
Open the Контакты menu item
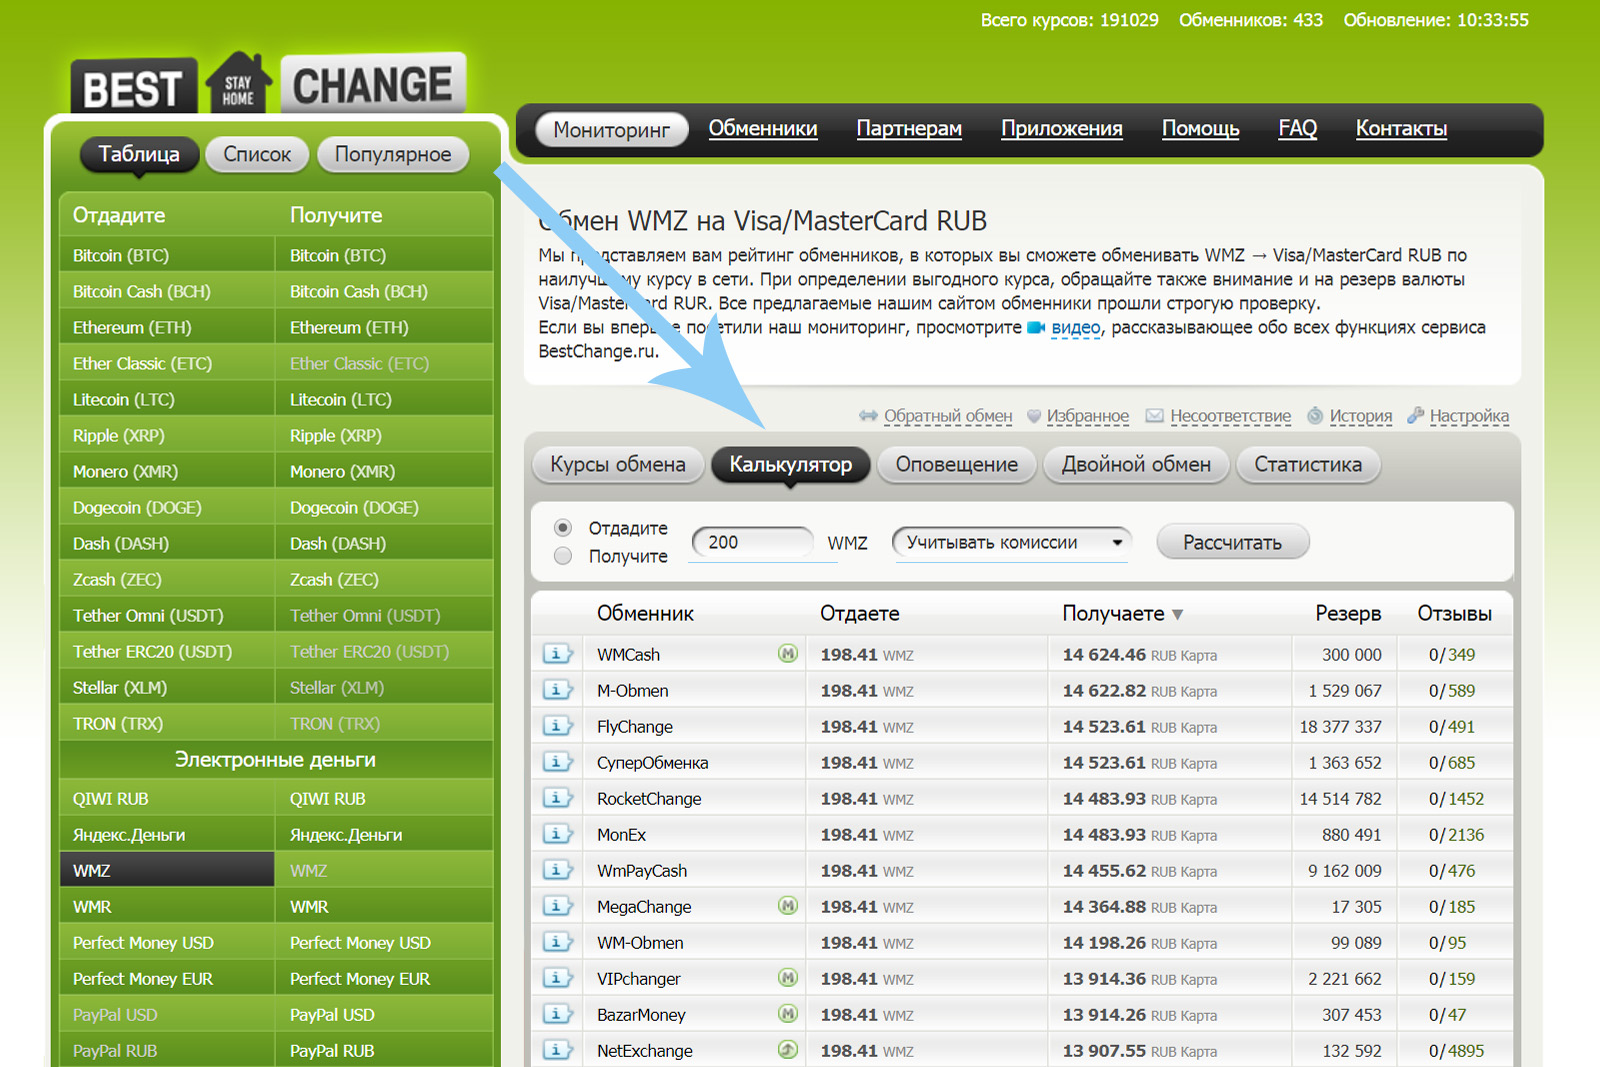click(1401, 128)
